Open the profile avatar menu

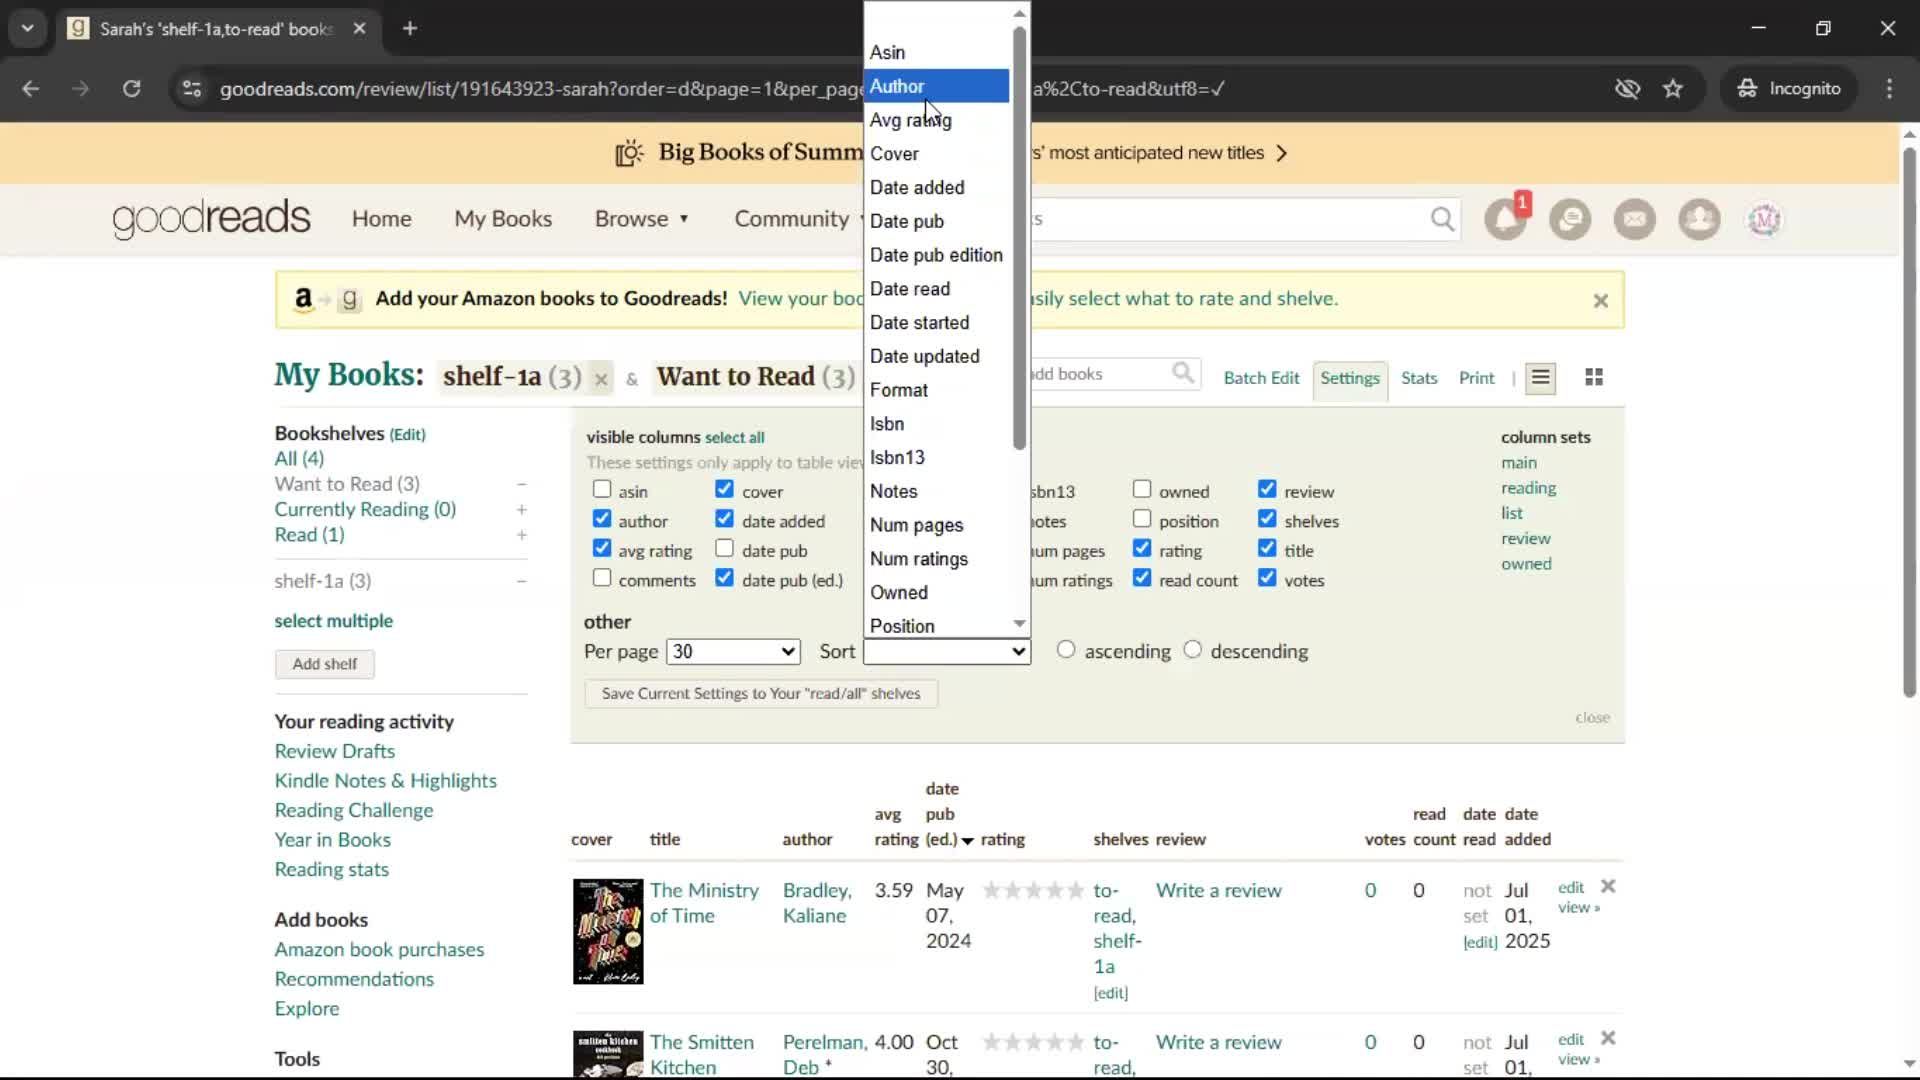[x=1764, y=219]
